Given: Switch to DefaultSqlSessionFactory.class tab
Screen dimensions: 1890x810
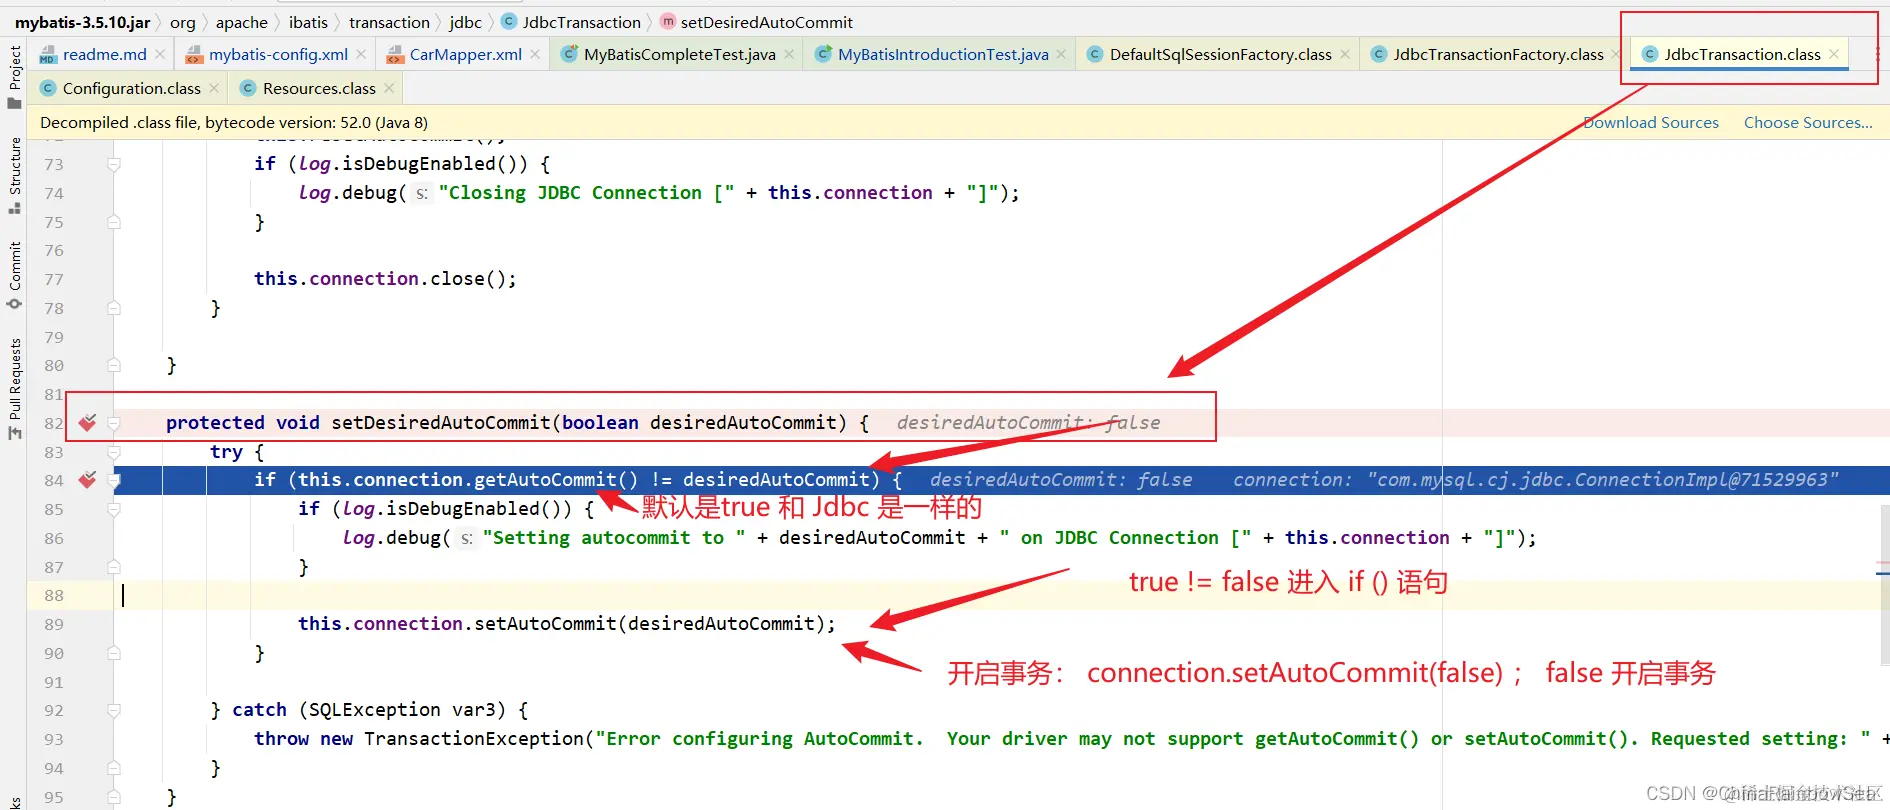Looking at the screenshot, I should (x=1220, y=54).
